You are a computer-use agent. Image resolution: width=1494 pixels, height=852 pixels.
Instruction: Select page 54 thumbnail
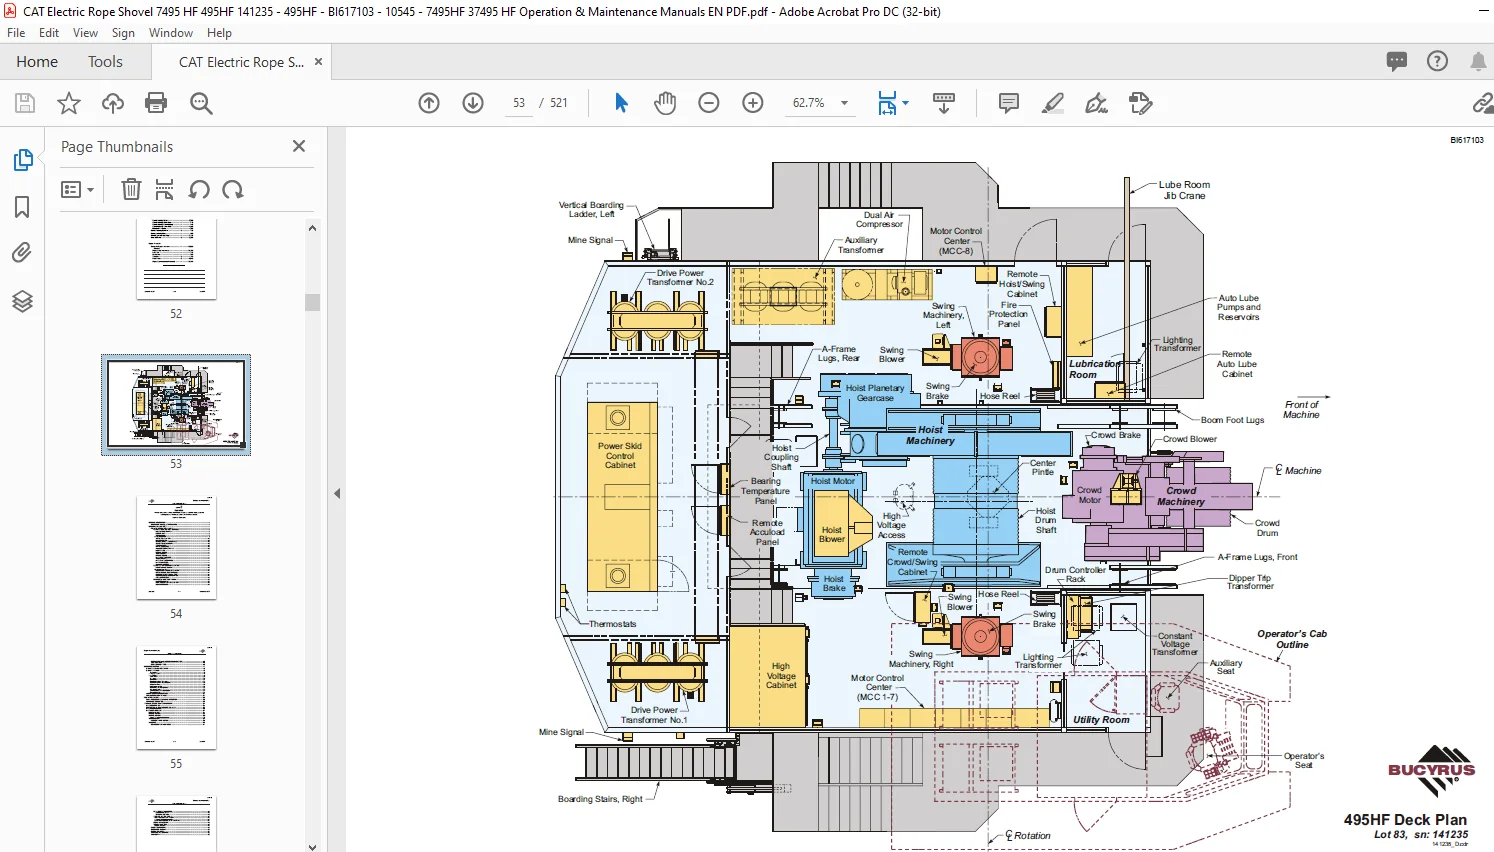tap(176, 548)
